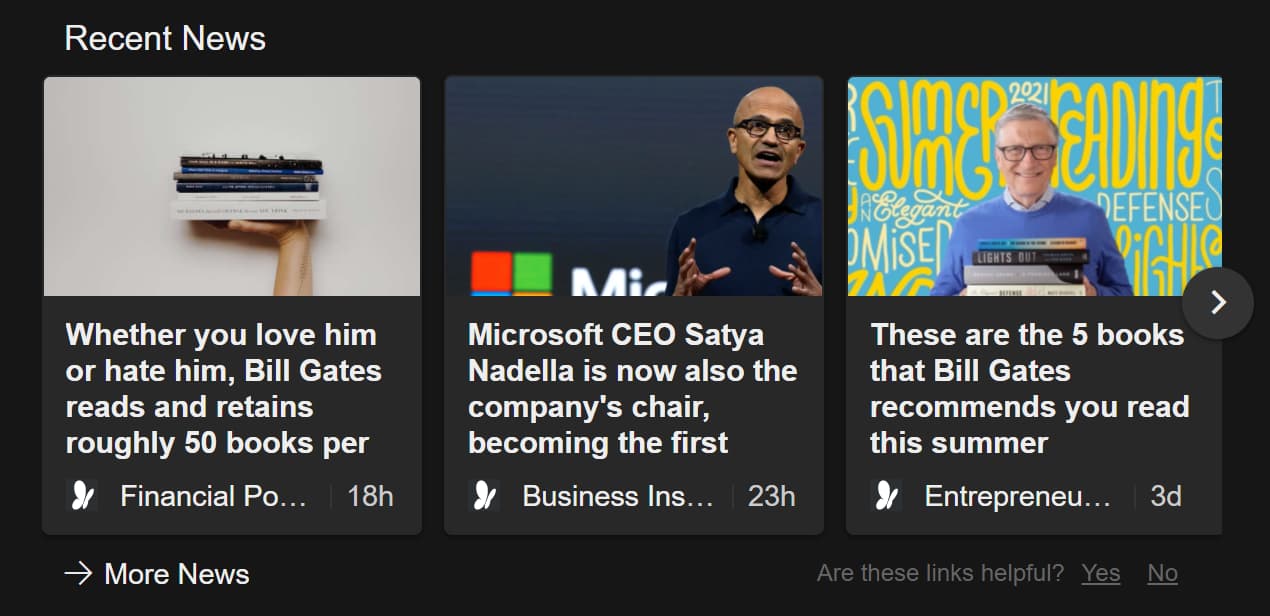Click the 18h timestamp on first card
Image resolution: width=1270 pixels, height=616 pixels.
pos(370,496)
